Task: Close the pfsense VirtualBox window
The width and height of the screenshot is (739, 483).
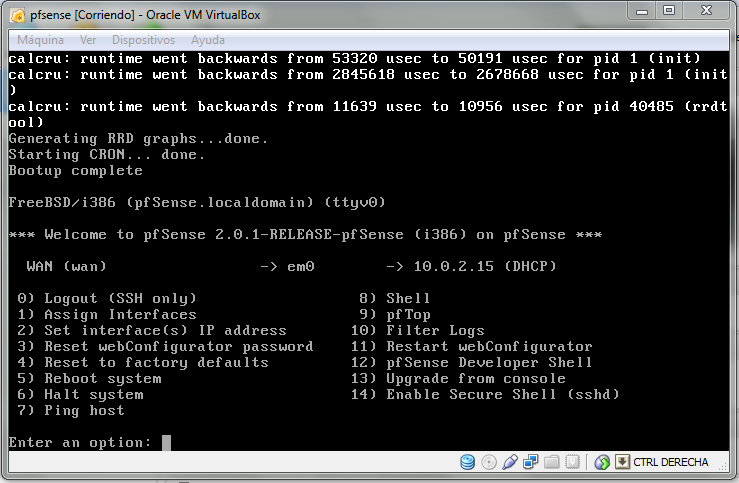Action: 708,10
